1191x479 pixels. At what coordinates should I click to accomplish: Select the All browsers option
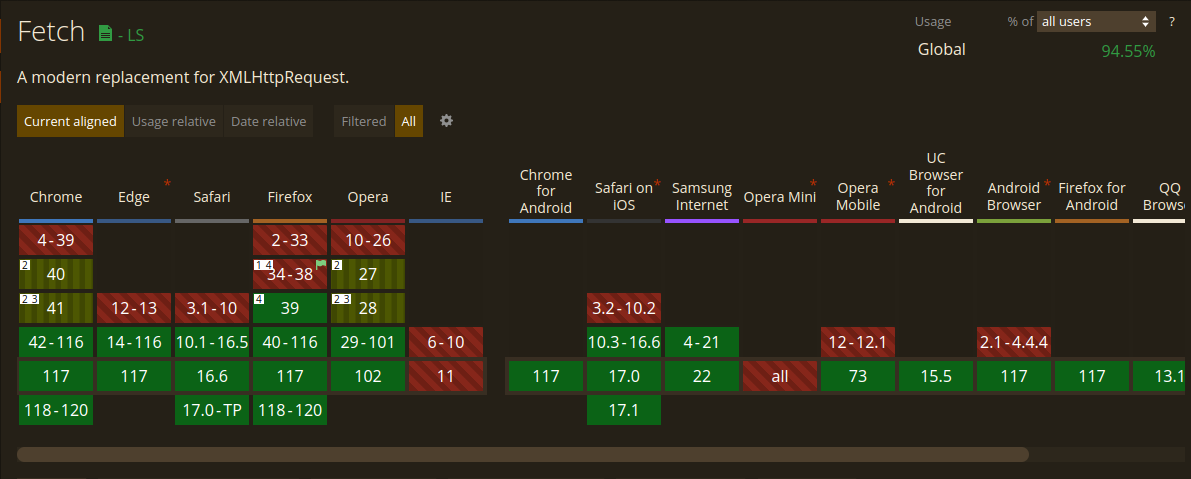[409, 121]
